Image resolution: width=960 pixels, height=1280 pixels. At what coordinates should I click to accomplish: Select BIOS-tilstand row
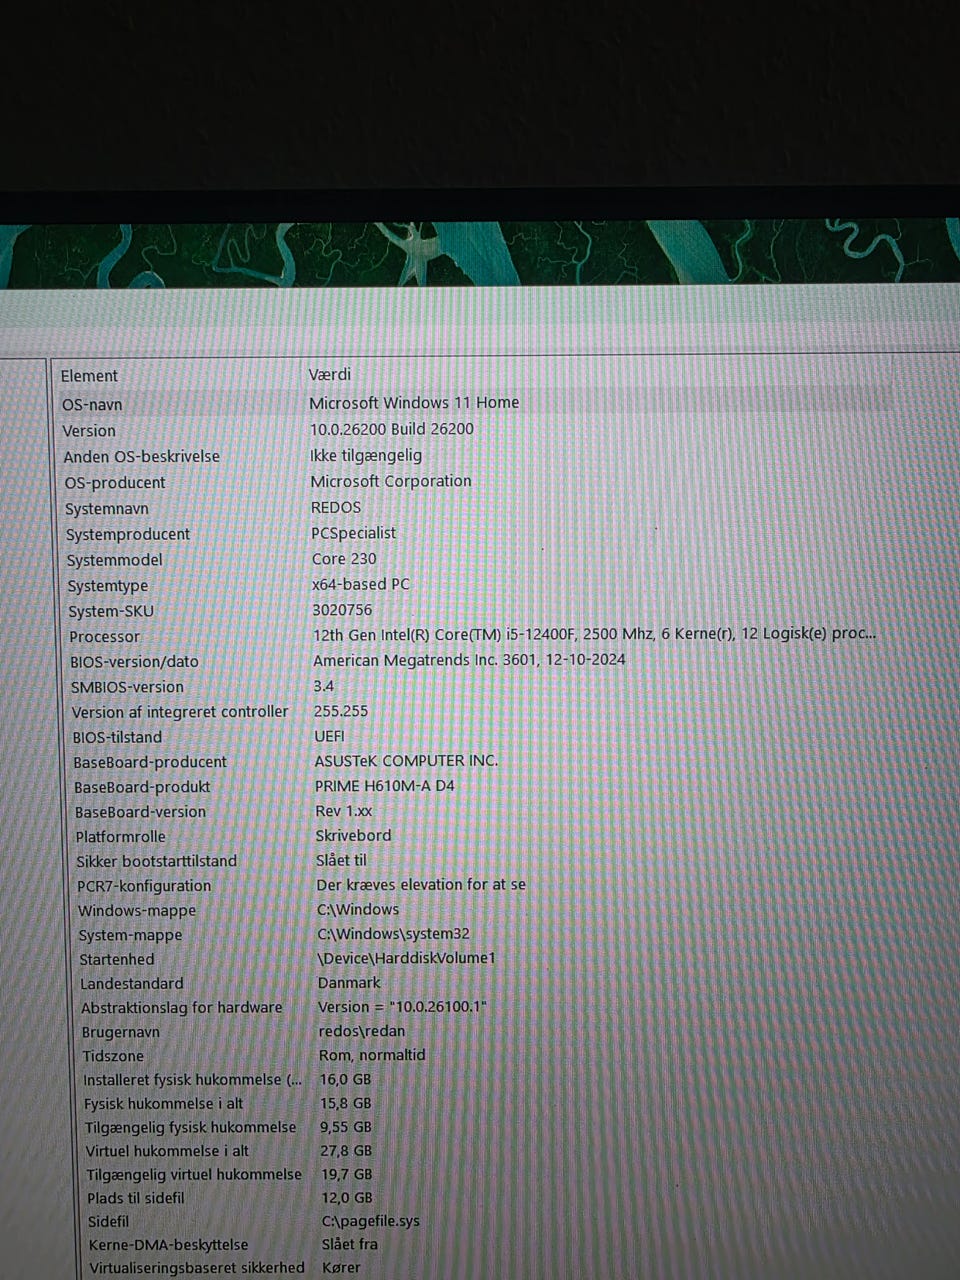(x=117, y=737)
